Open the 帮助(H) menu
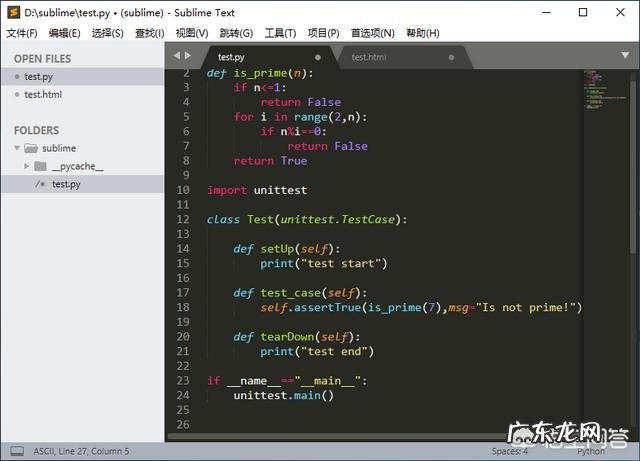This screenshot has height=461, width=640. point(423,33)
